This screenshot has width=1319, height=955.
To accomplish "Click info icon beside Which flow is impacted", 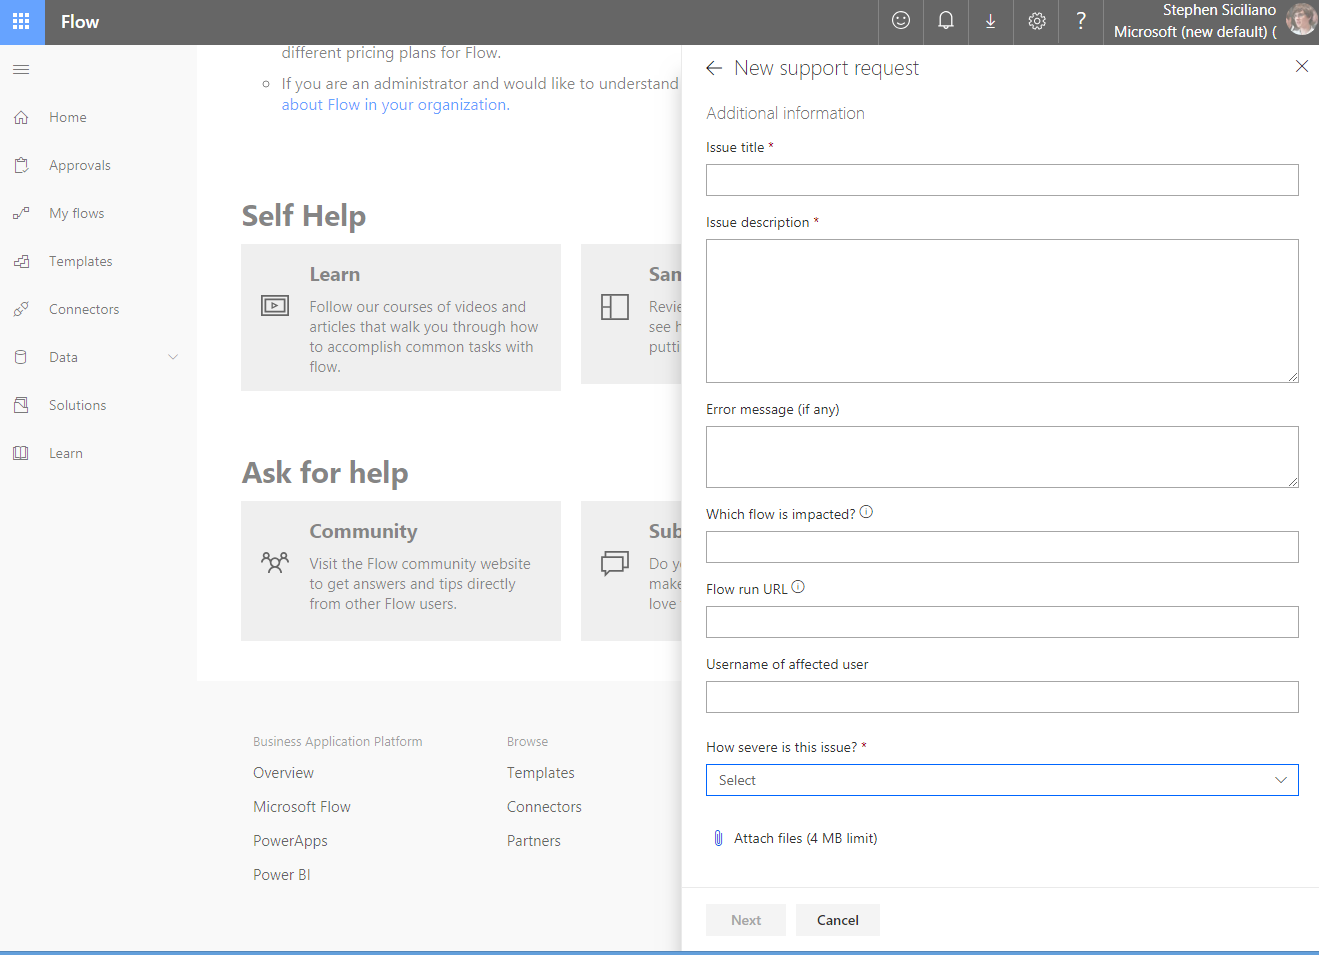I will (866, 512).
